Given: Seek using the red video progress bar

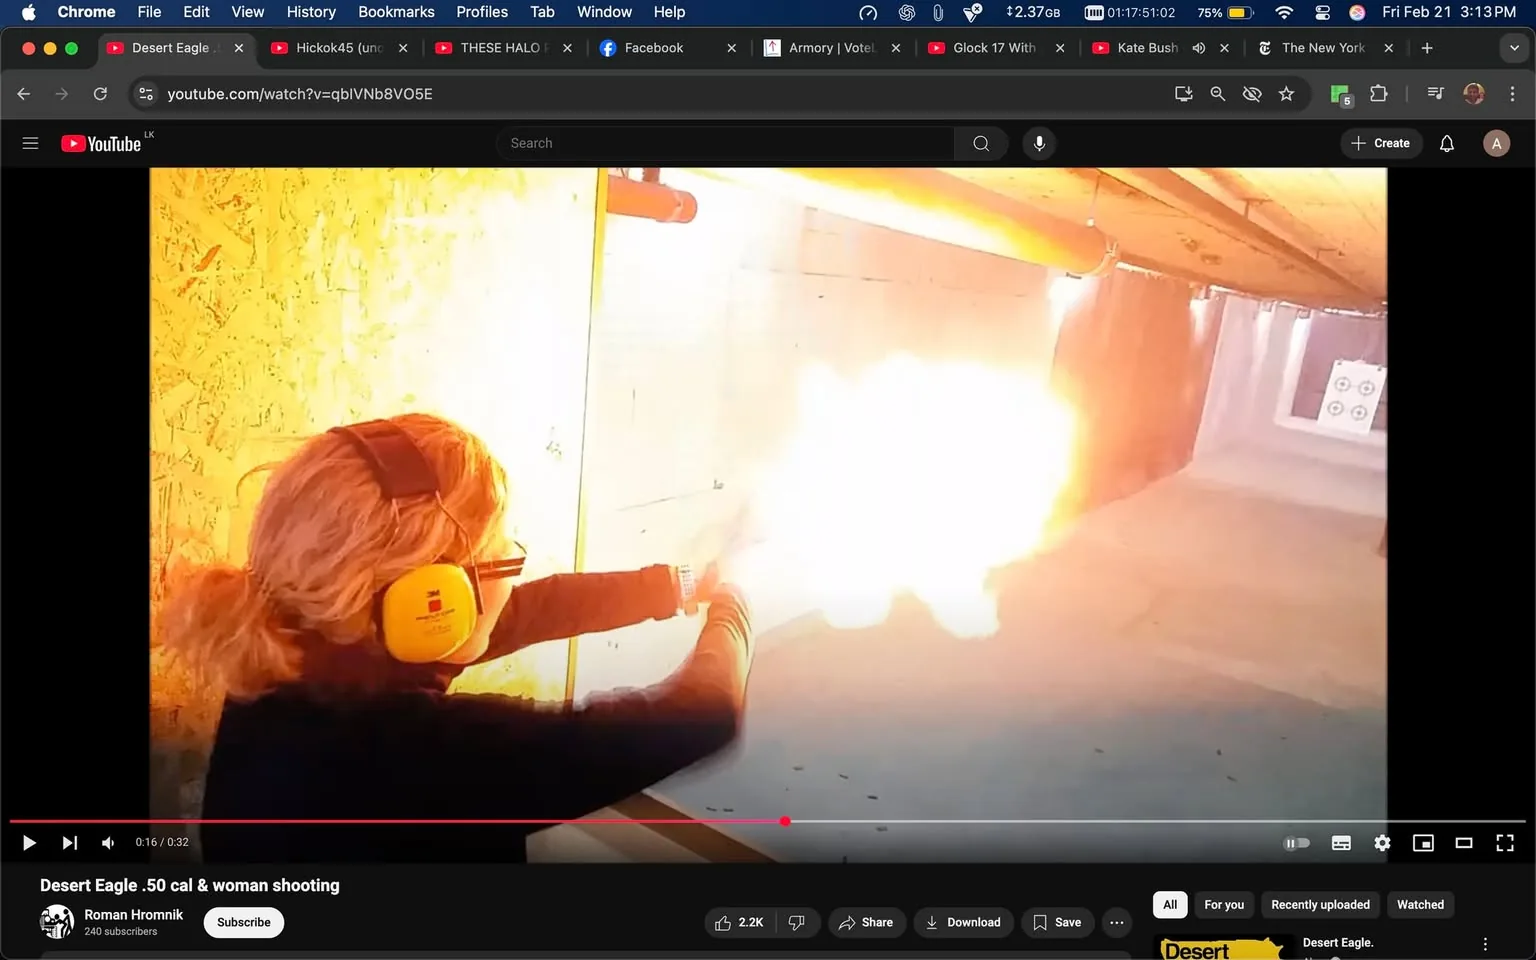Looking at the screenshot, I should pyautogui.click(x=784, y=821).
